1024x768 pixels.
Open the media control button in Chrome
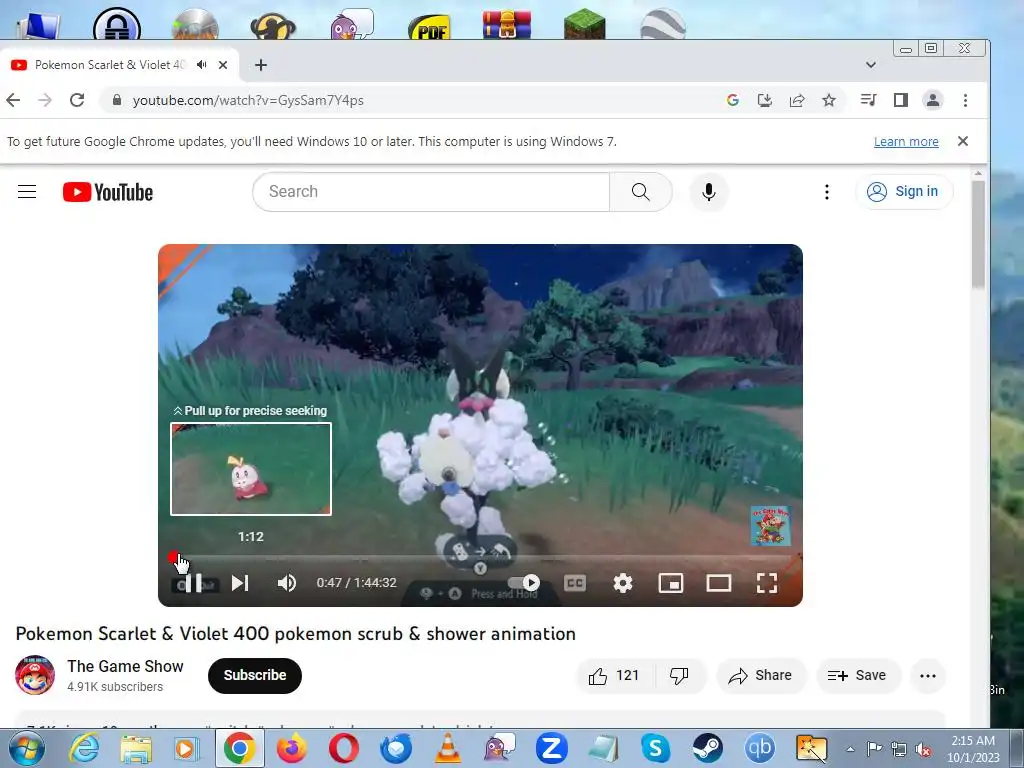tap(869, 100)
